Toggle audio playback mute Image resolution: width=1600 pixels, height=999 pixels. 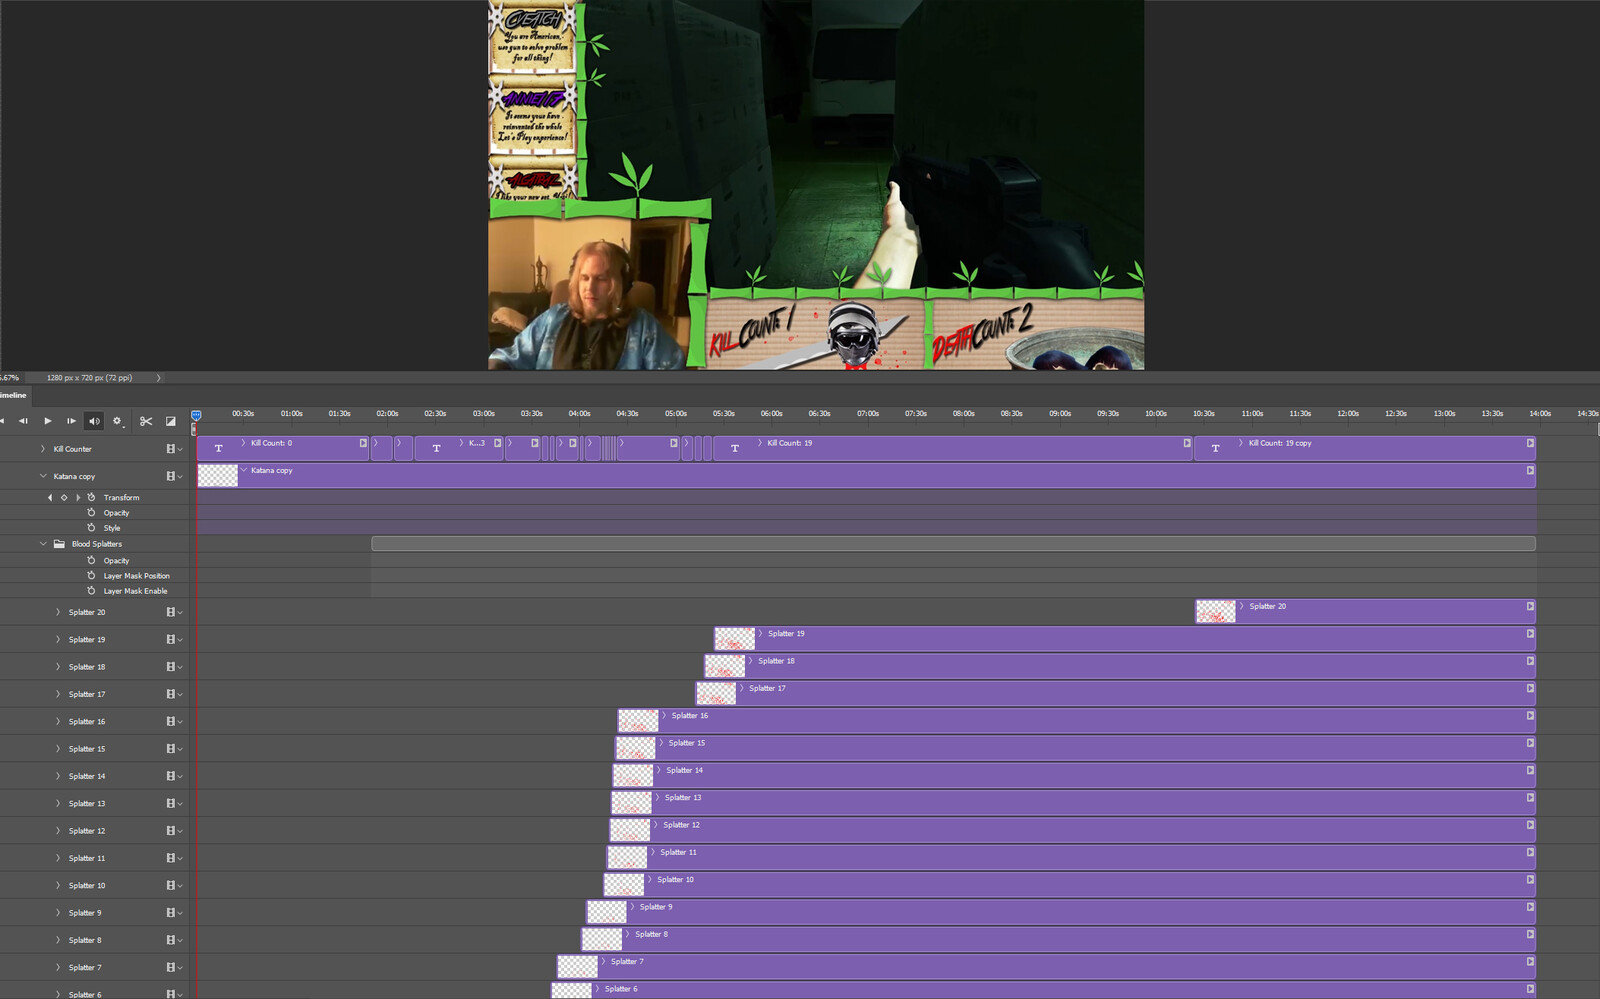[94, 421]
